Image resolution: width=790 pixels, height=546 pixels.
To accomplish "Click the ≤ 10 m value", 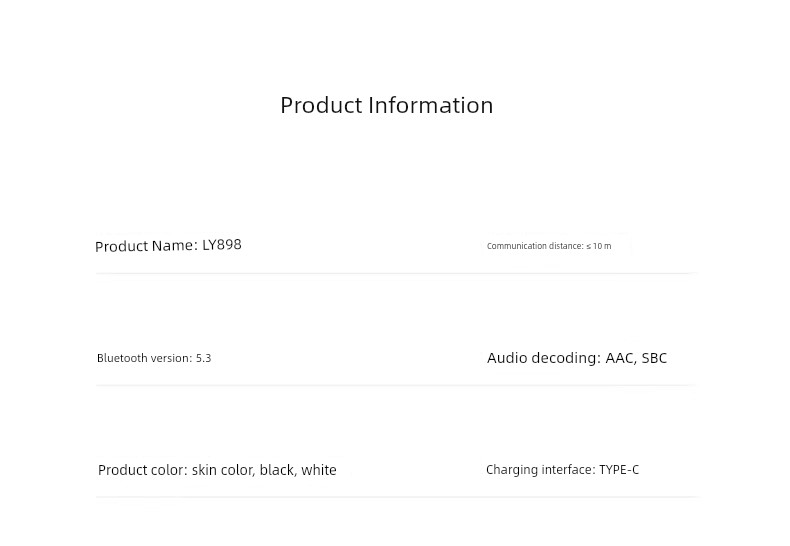I will coord(599,246).
